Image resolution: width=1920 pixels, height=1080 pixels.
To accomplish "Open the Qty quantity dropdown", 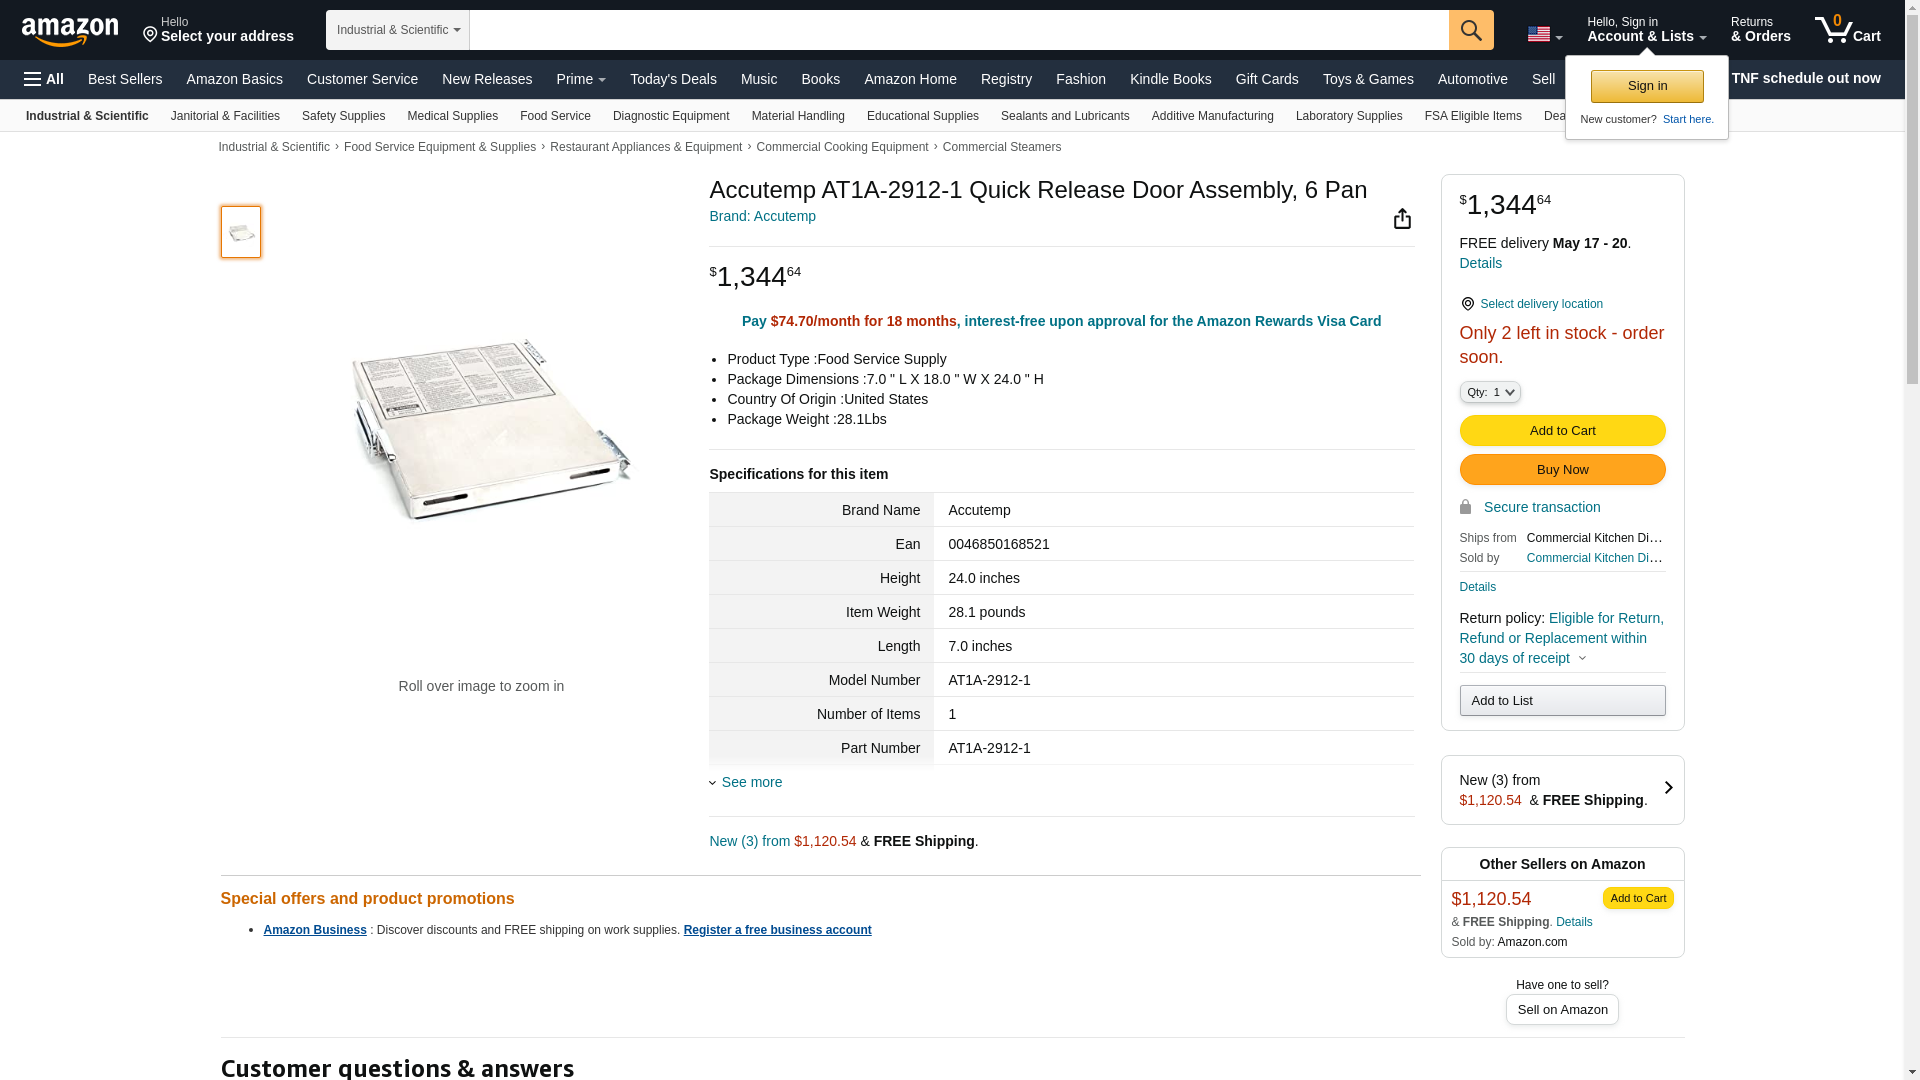I will click(x=1489, y=392).
